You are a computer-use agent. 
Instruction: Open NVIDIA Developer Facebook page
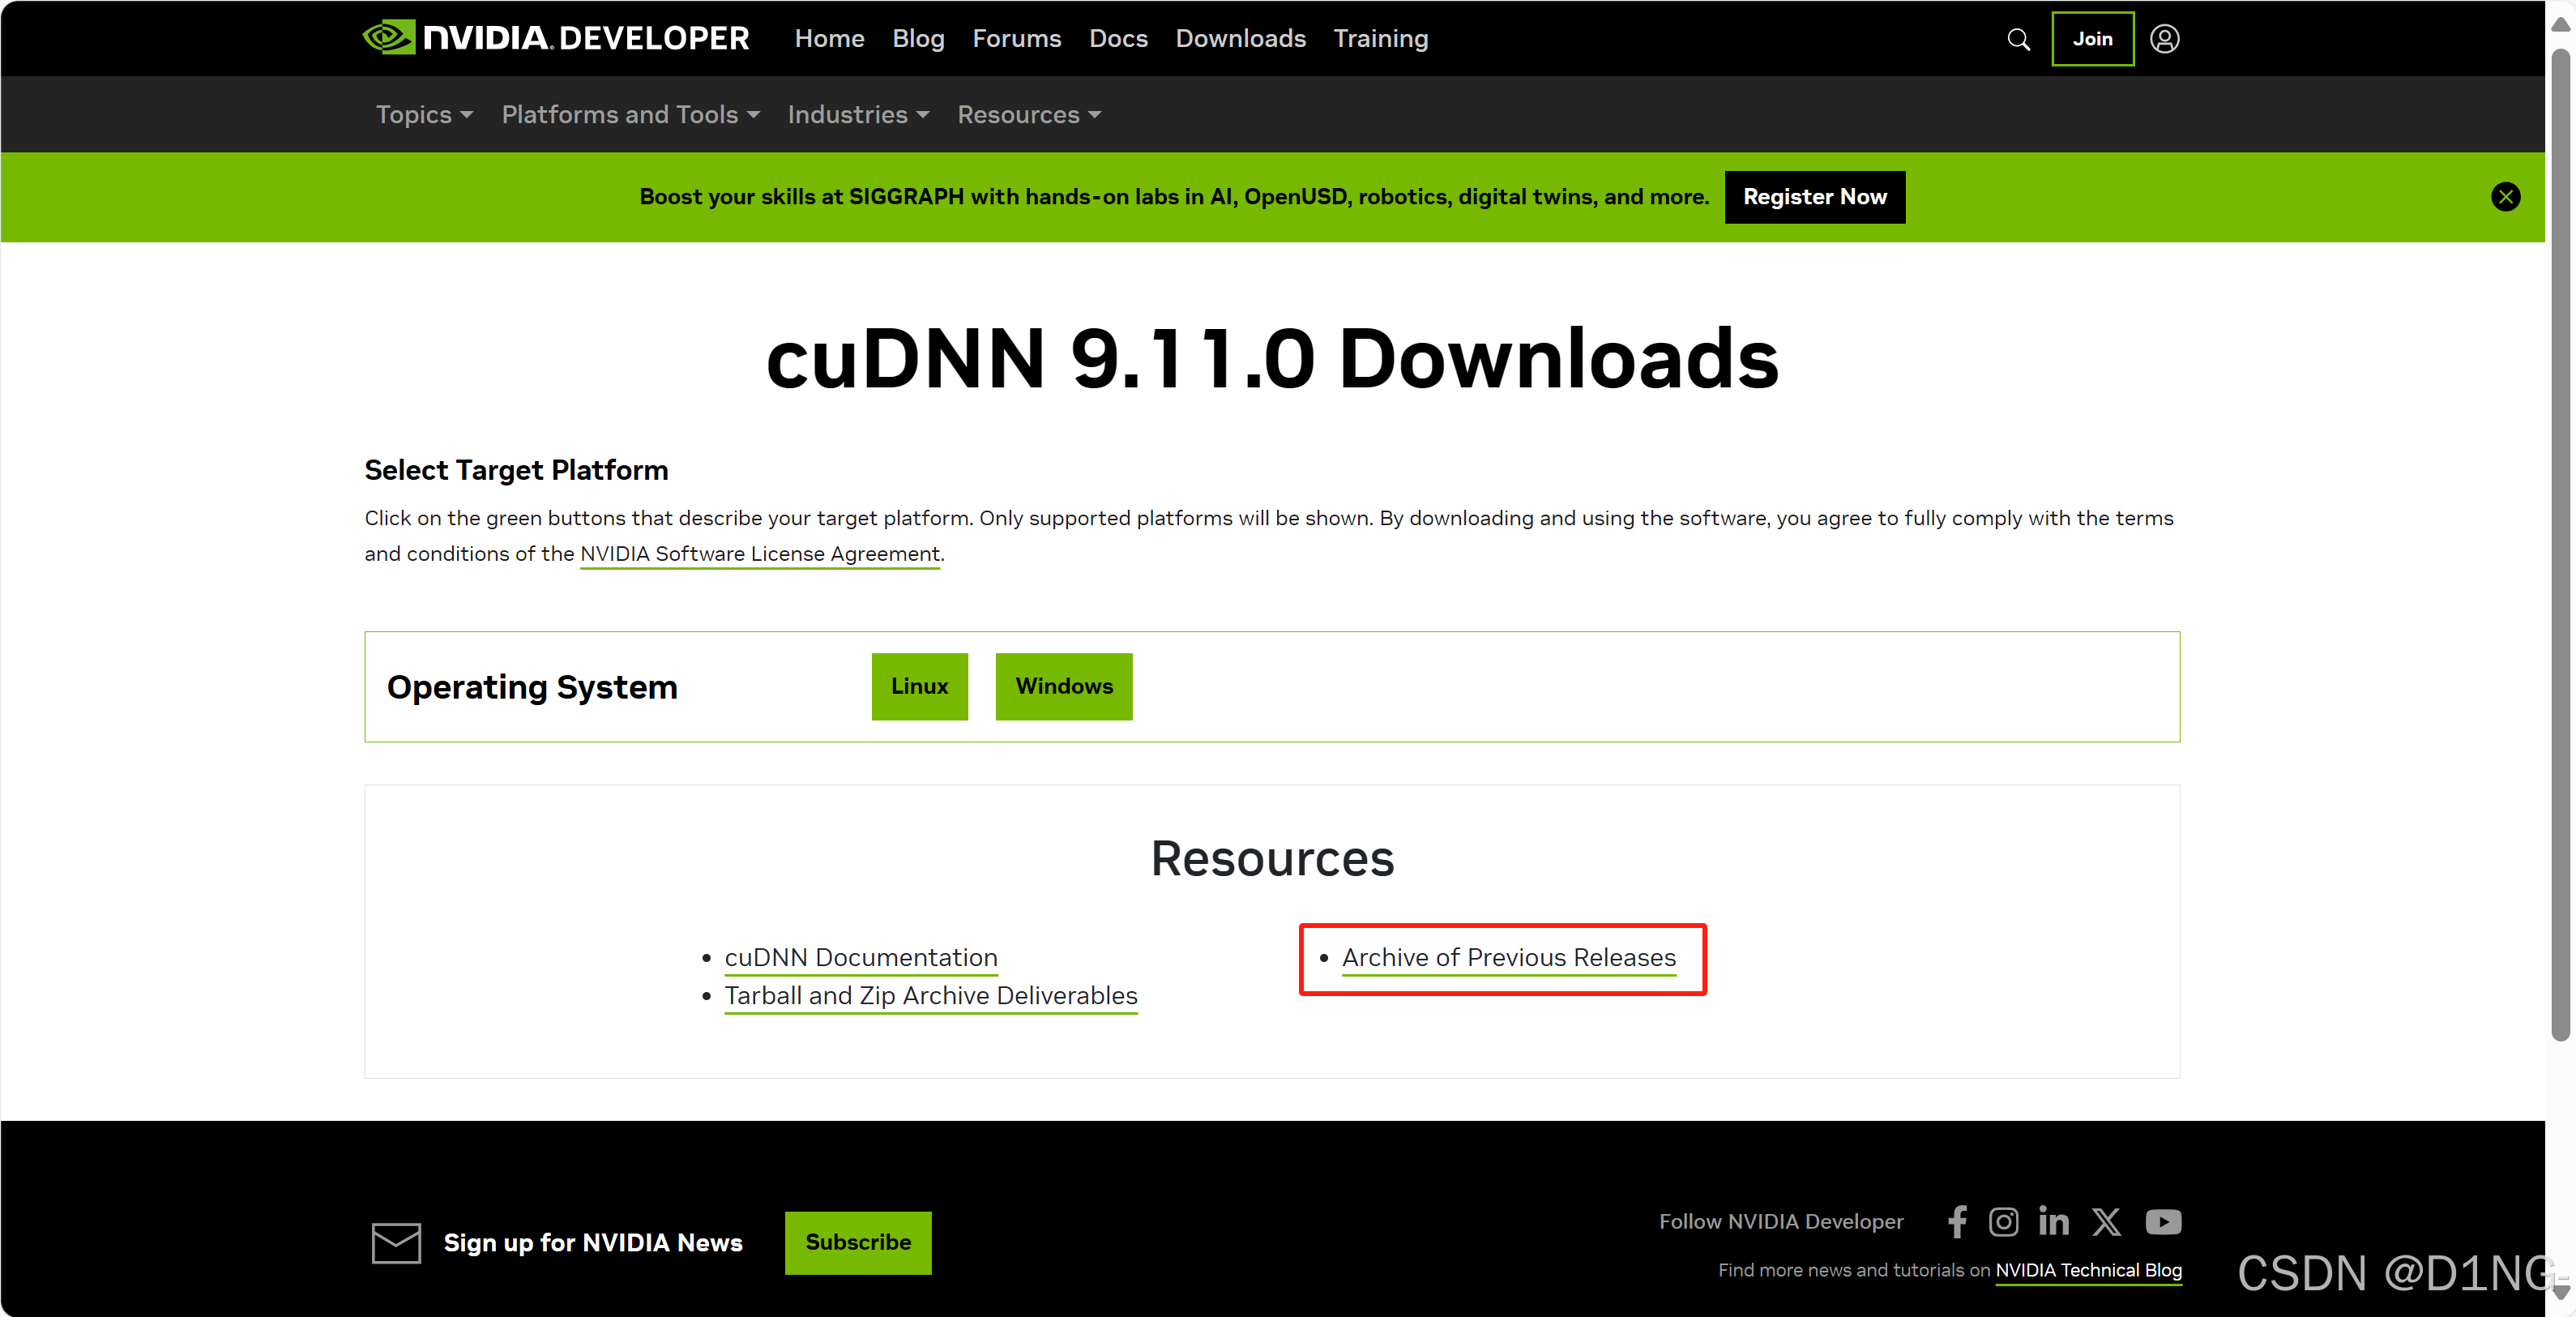pos(1957,1221)
